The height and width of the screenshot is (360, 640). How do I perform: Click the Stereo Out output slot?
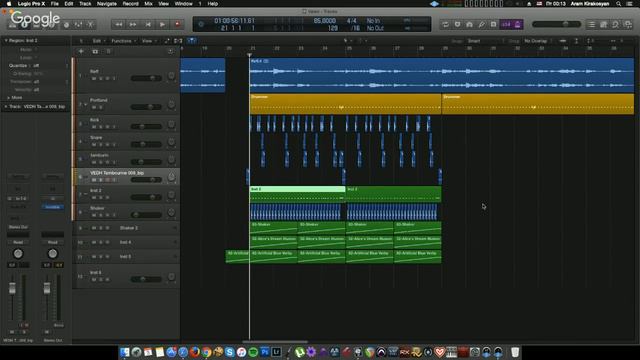click(x=18, y=227)
